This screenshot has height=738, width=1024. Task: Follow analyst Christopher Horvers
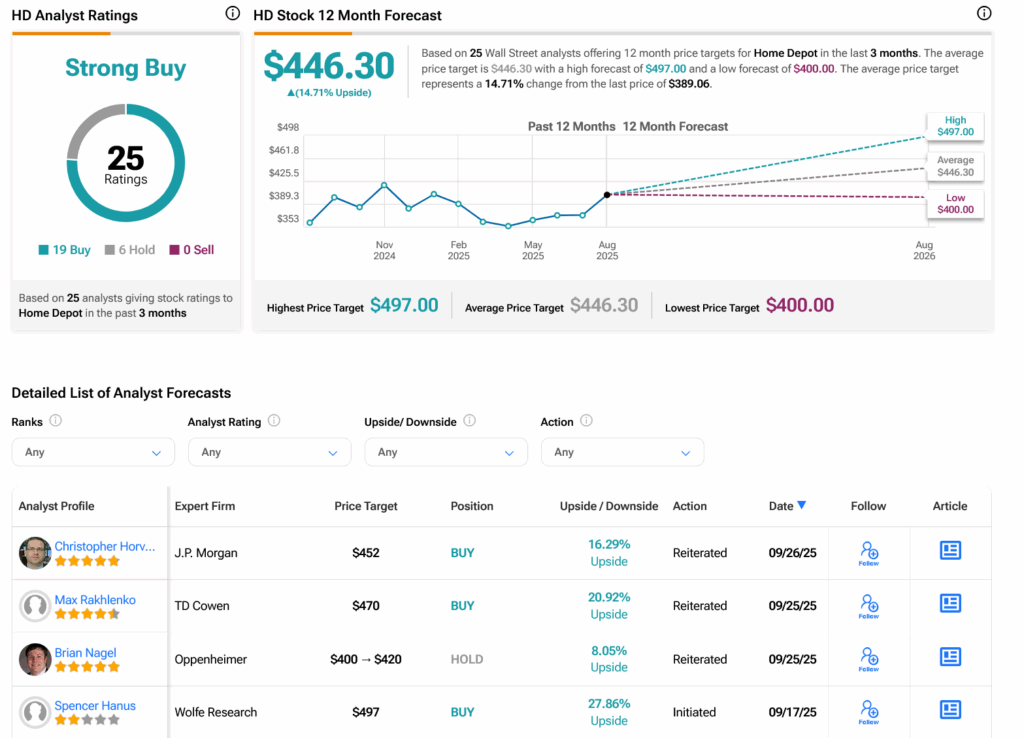[868, 553]
